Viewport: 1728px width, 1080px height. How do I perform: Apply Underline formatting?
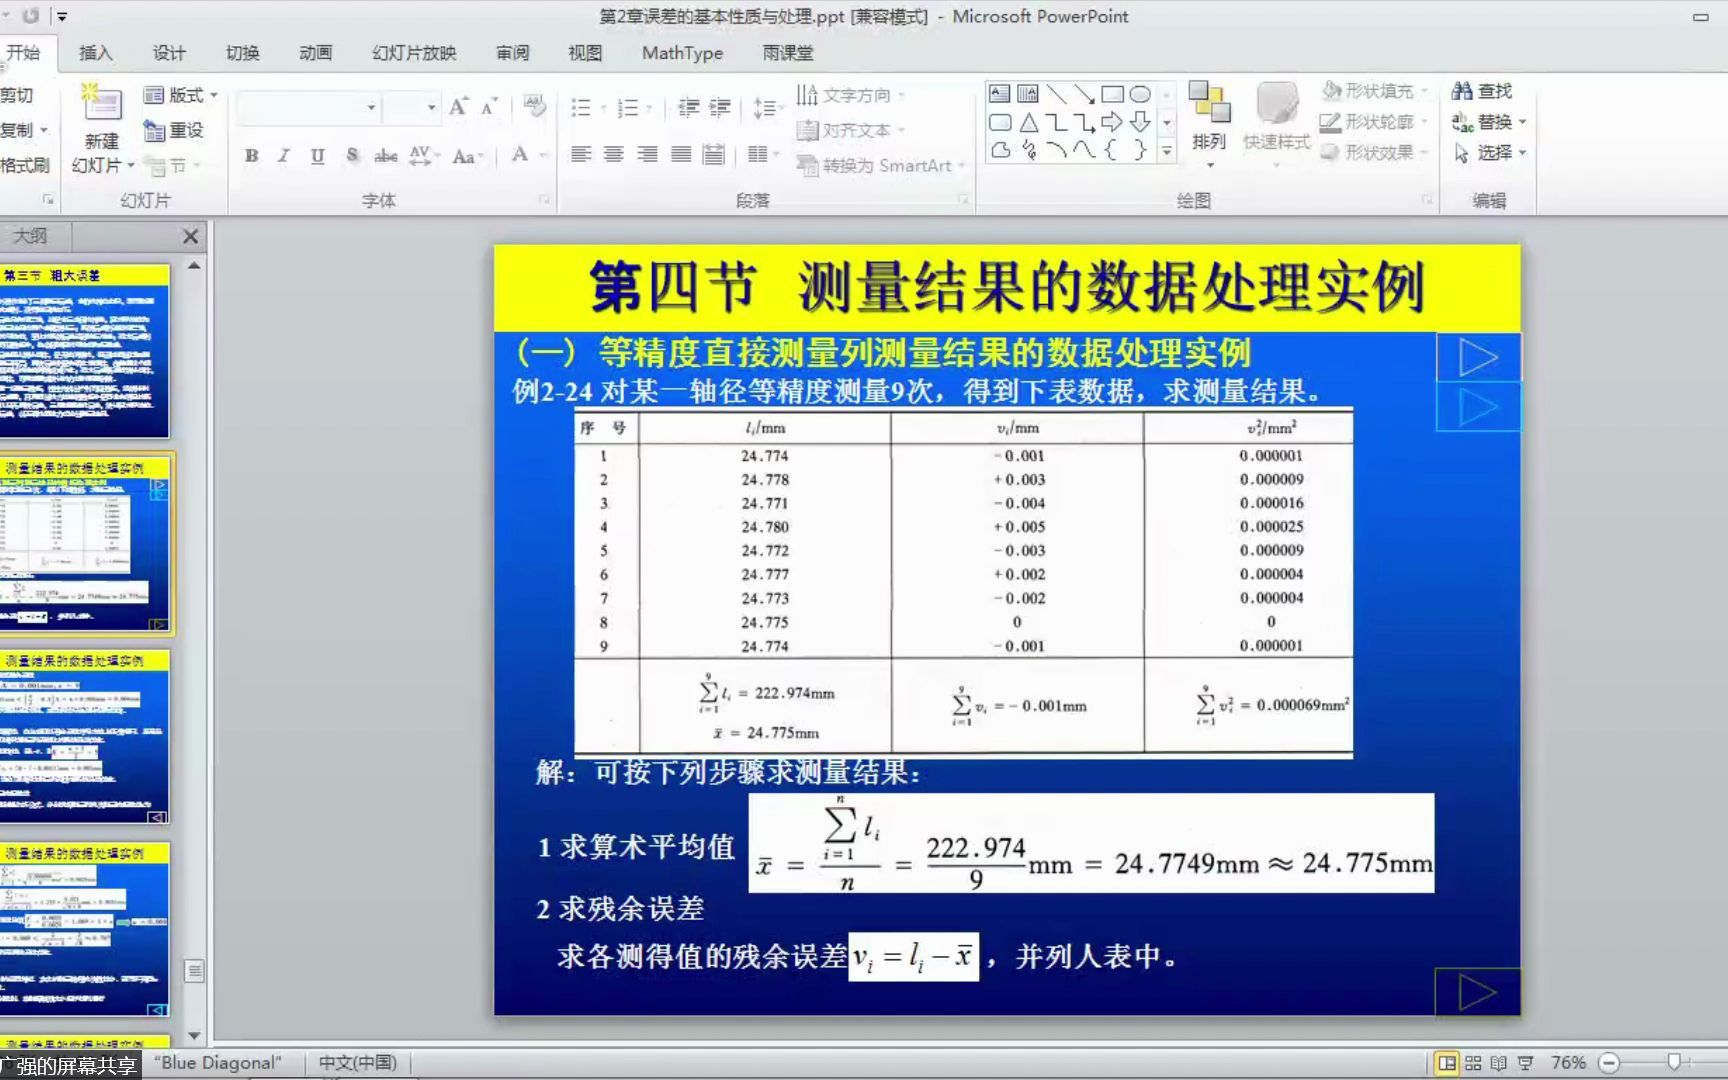pyautogui.click(x=317, y=155)
